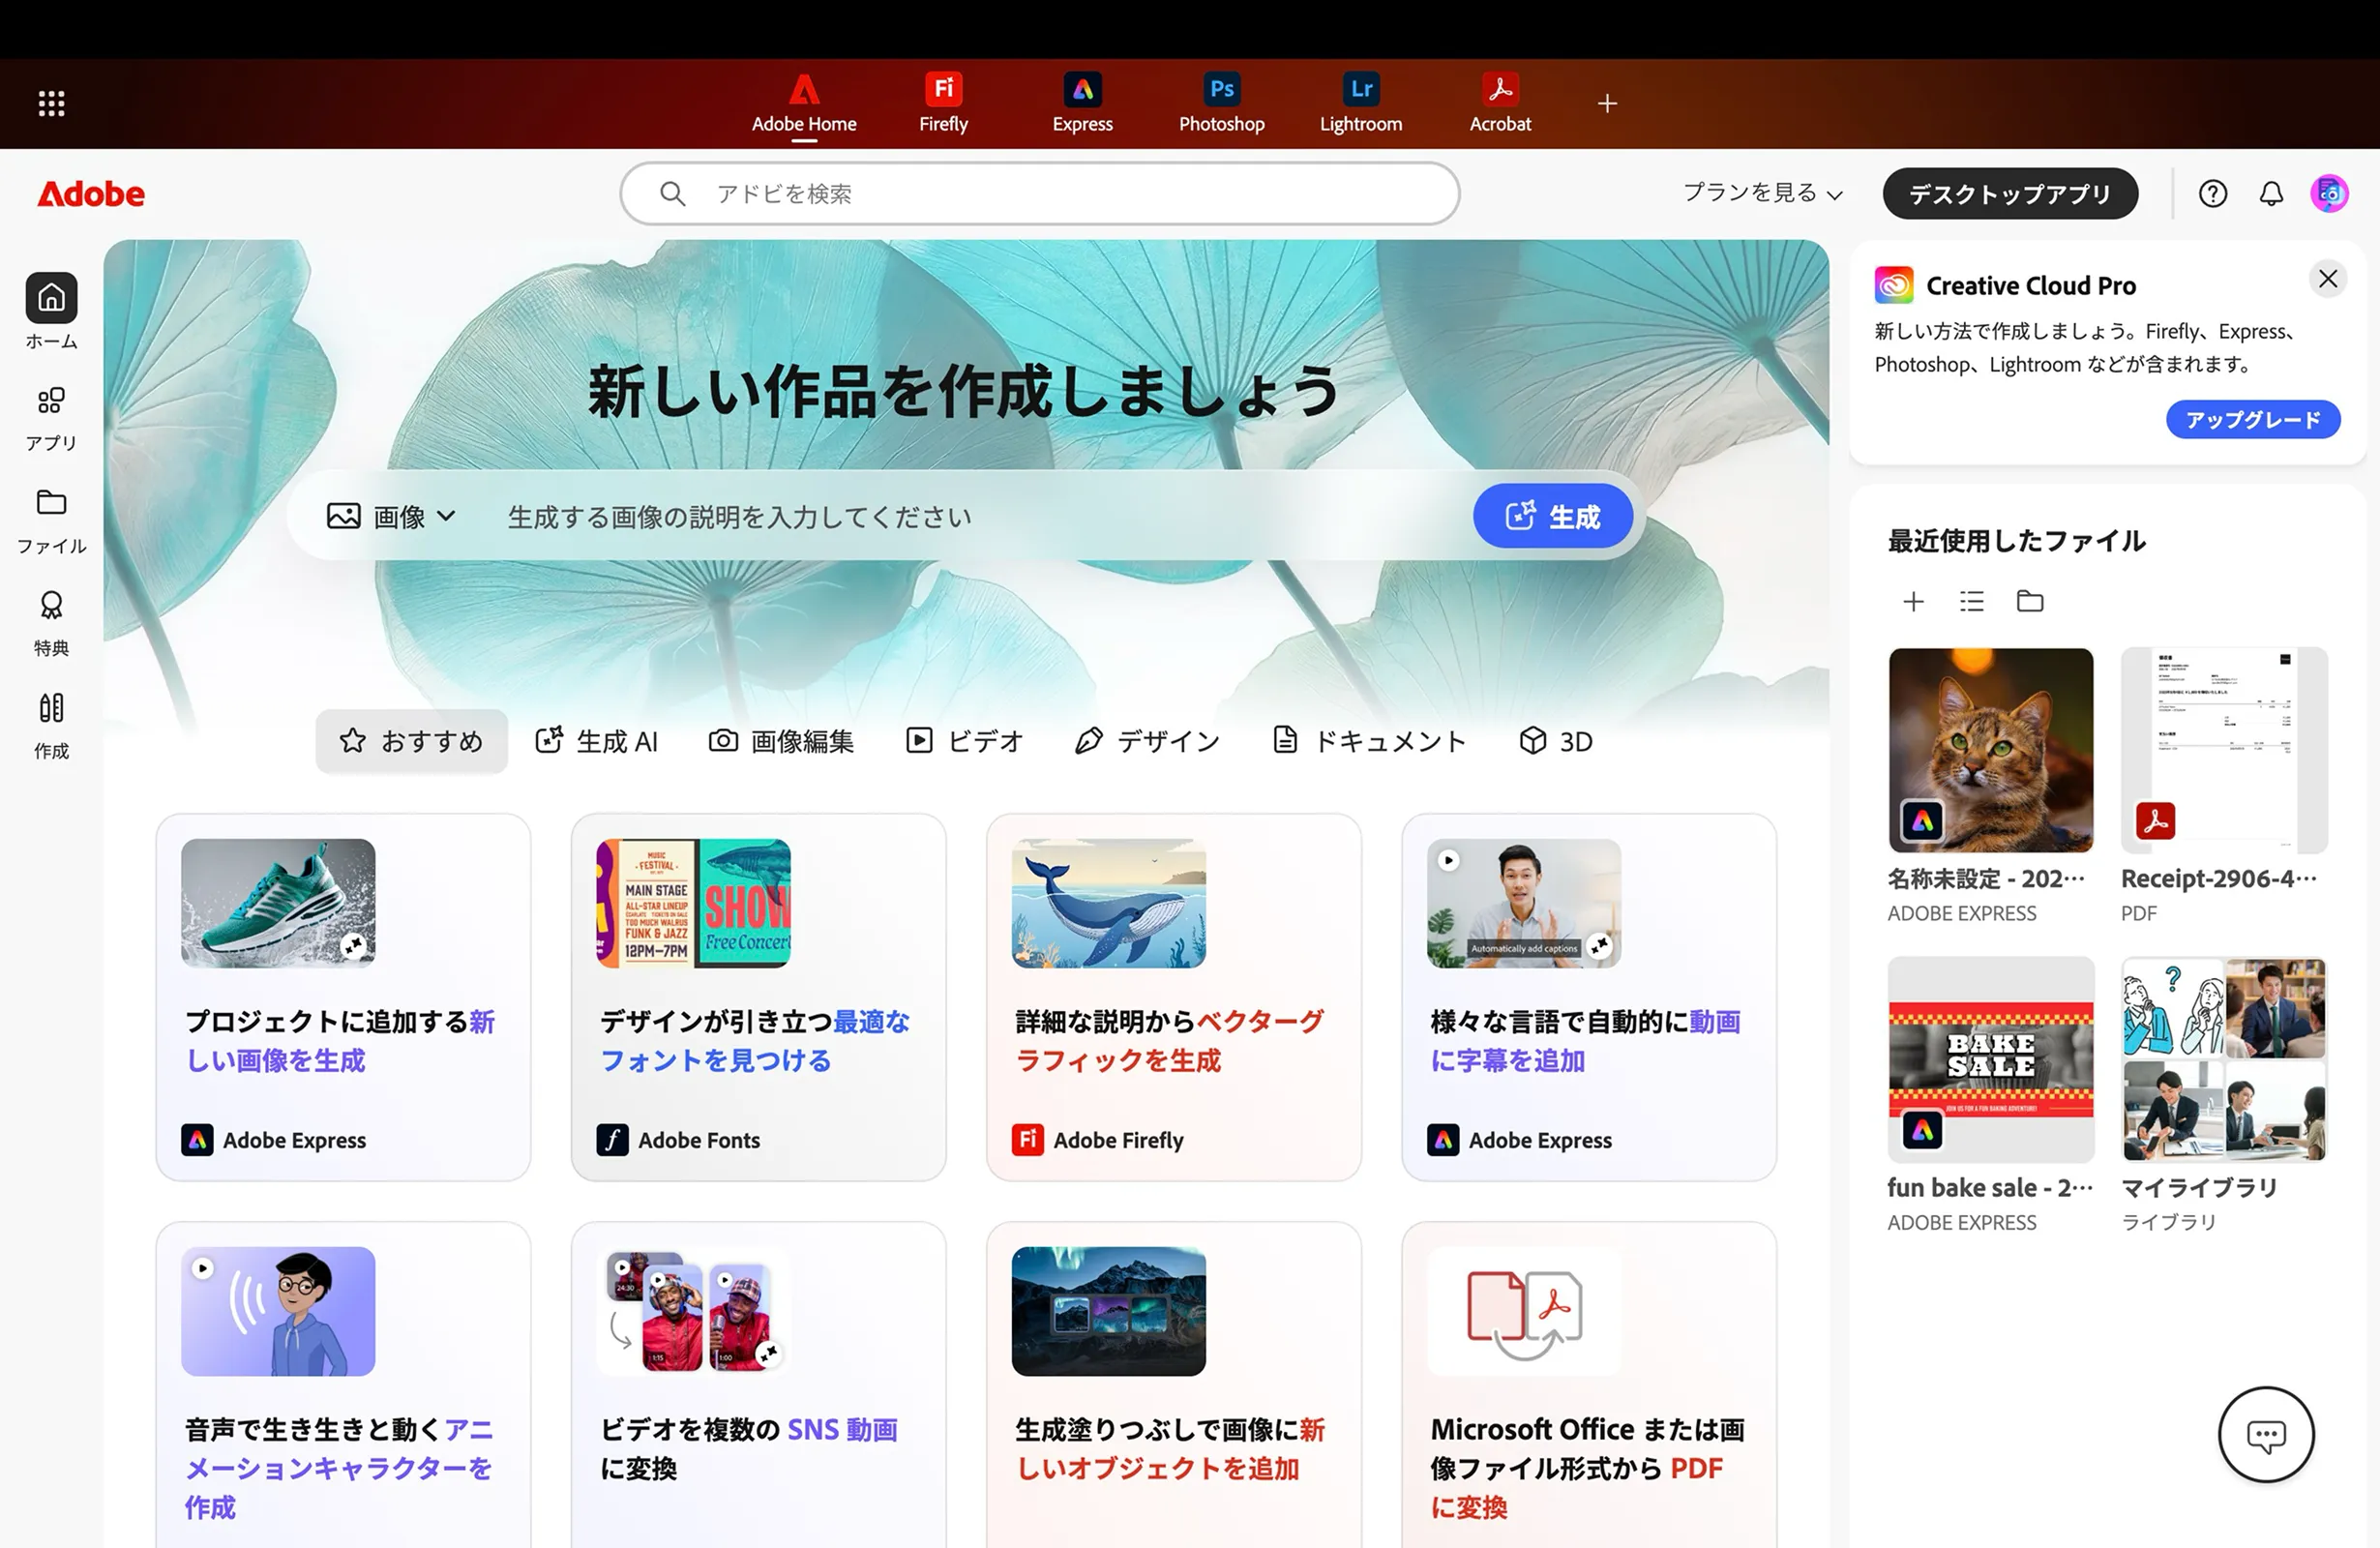
Task: Open the waffle app grid menu
Action: (x=50, y=103)
